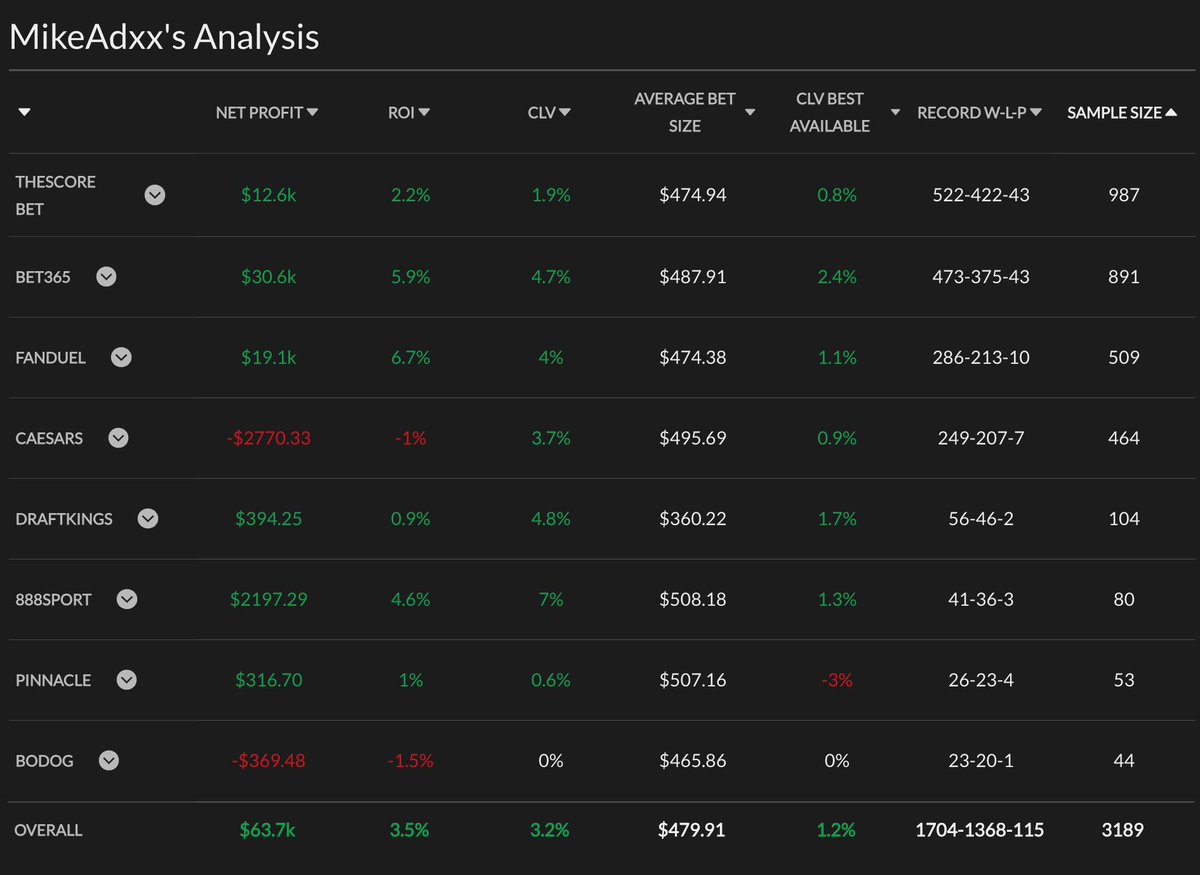
Task: Click Bodog net profit -$369.48
Action: [x=268, y=761]
